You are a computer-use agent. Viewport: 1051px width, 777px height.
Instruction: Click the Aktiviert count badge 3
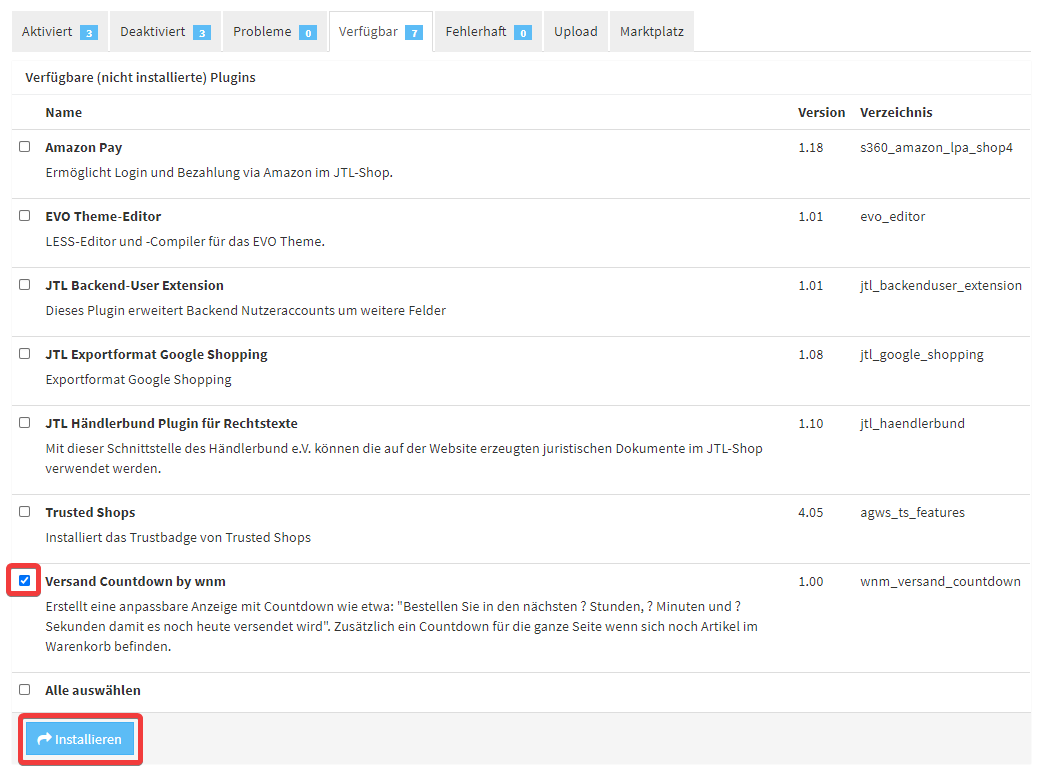[88, 33]
